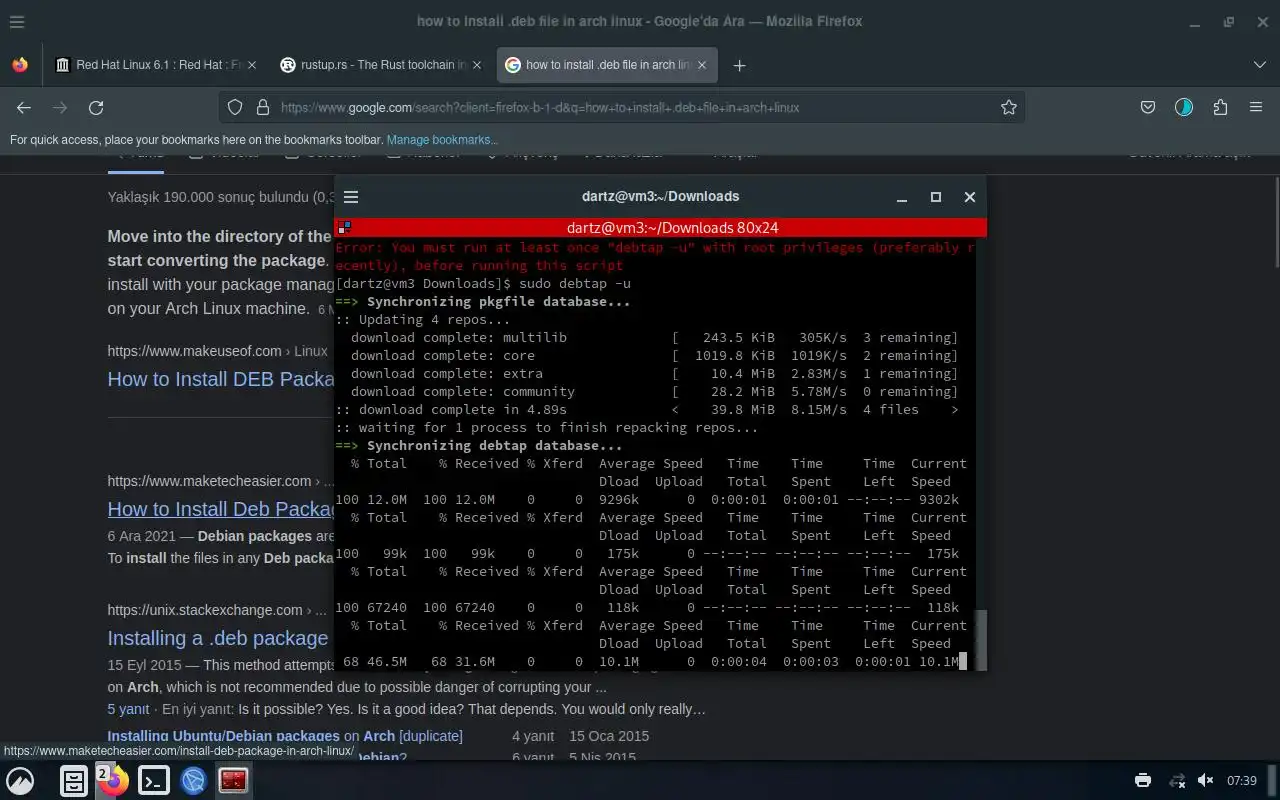Close the rustup.rs tab
This screenshot has height=800, width=1280.
pyautogui.click(x=477, y=65)
